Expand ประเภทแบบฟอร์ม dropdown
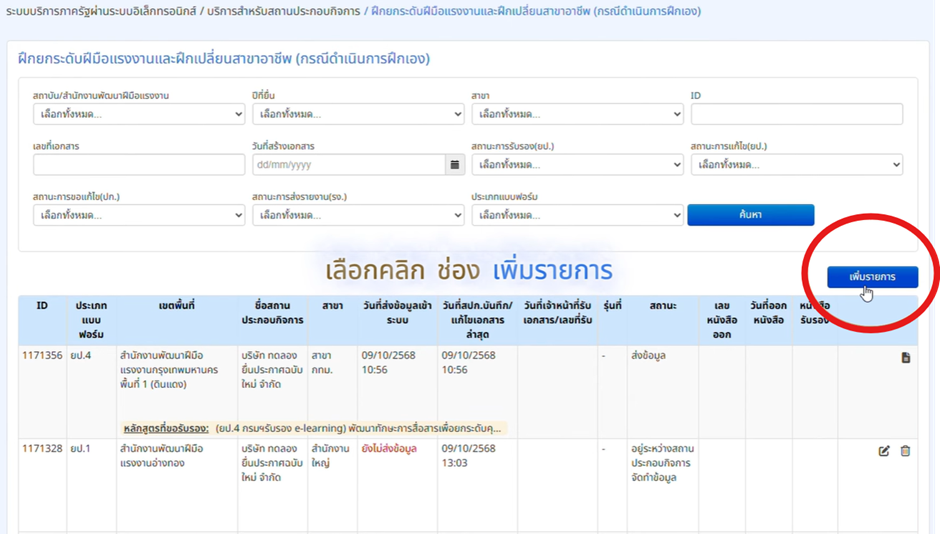 (x=576, y=215)
